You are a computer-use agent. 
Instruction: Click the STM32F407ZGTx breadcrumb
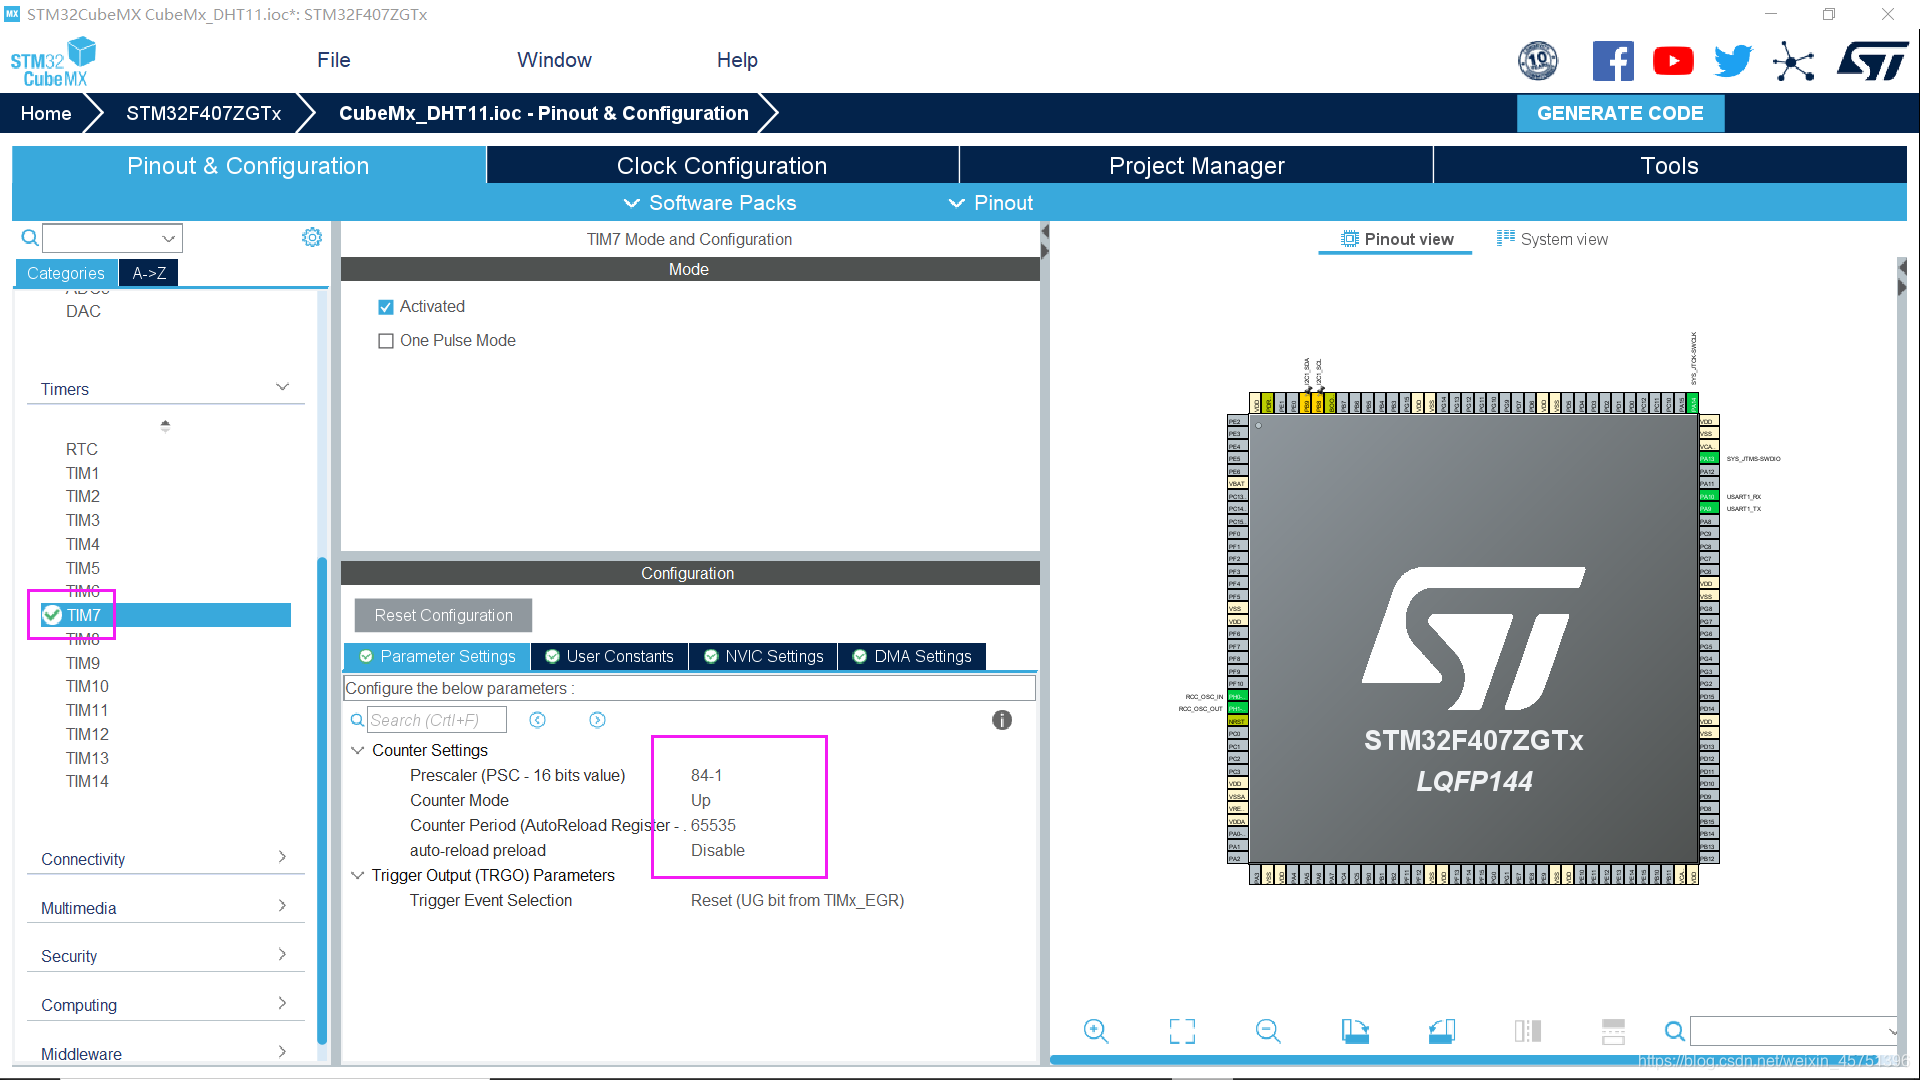tap(203, 113)
